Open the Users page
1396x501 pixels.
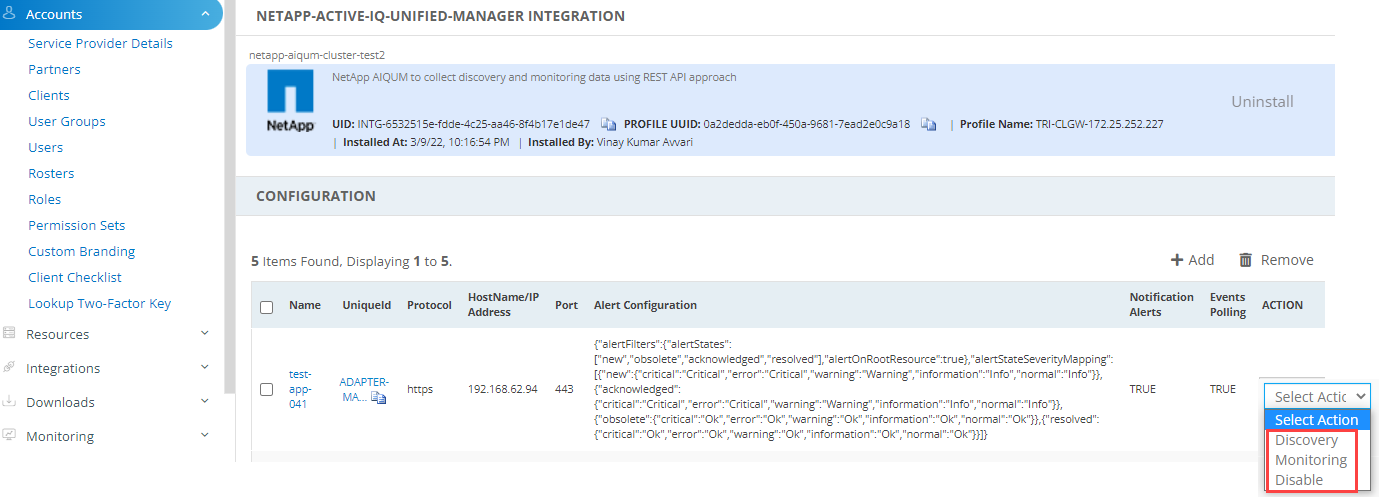tap(45, 147)
